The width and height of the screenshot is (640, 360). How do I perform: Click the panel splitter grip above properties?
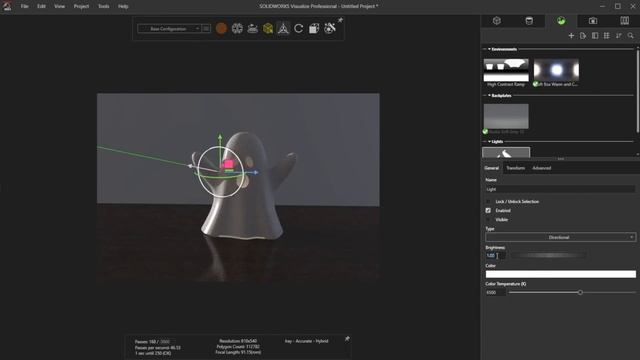[560, 159]
